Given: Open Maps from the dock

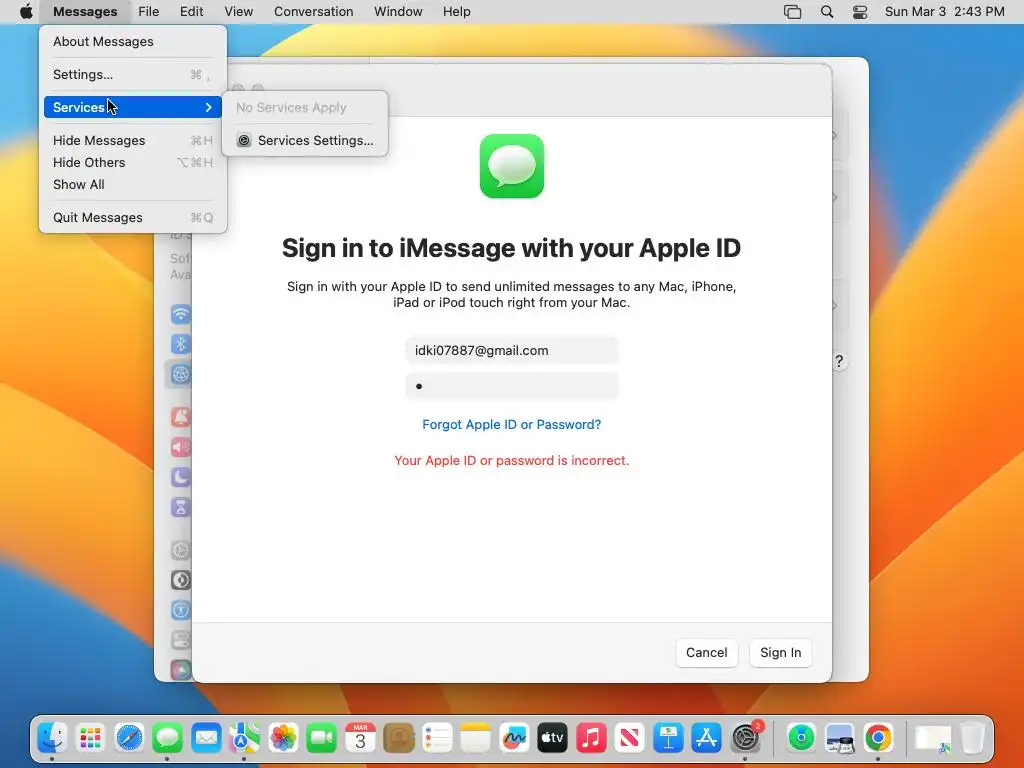Looking at the screenshot, I should click(x=244, y=738).
